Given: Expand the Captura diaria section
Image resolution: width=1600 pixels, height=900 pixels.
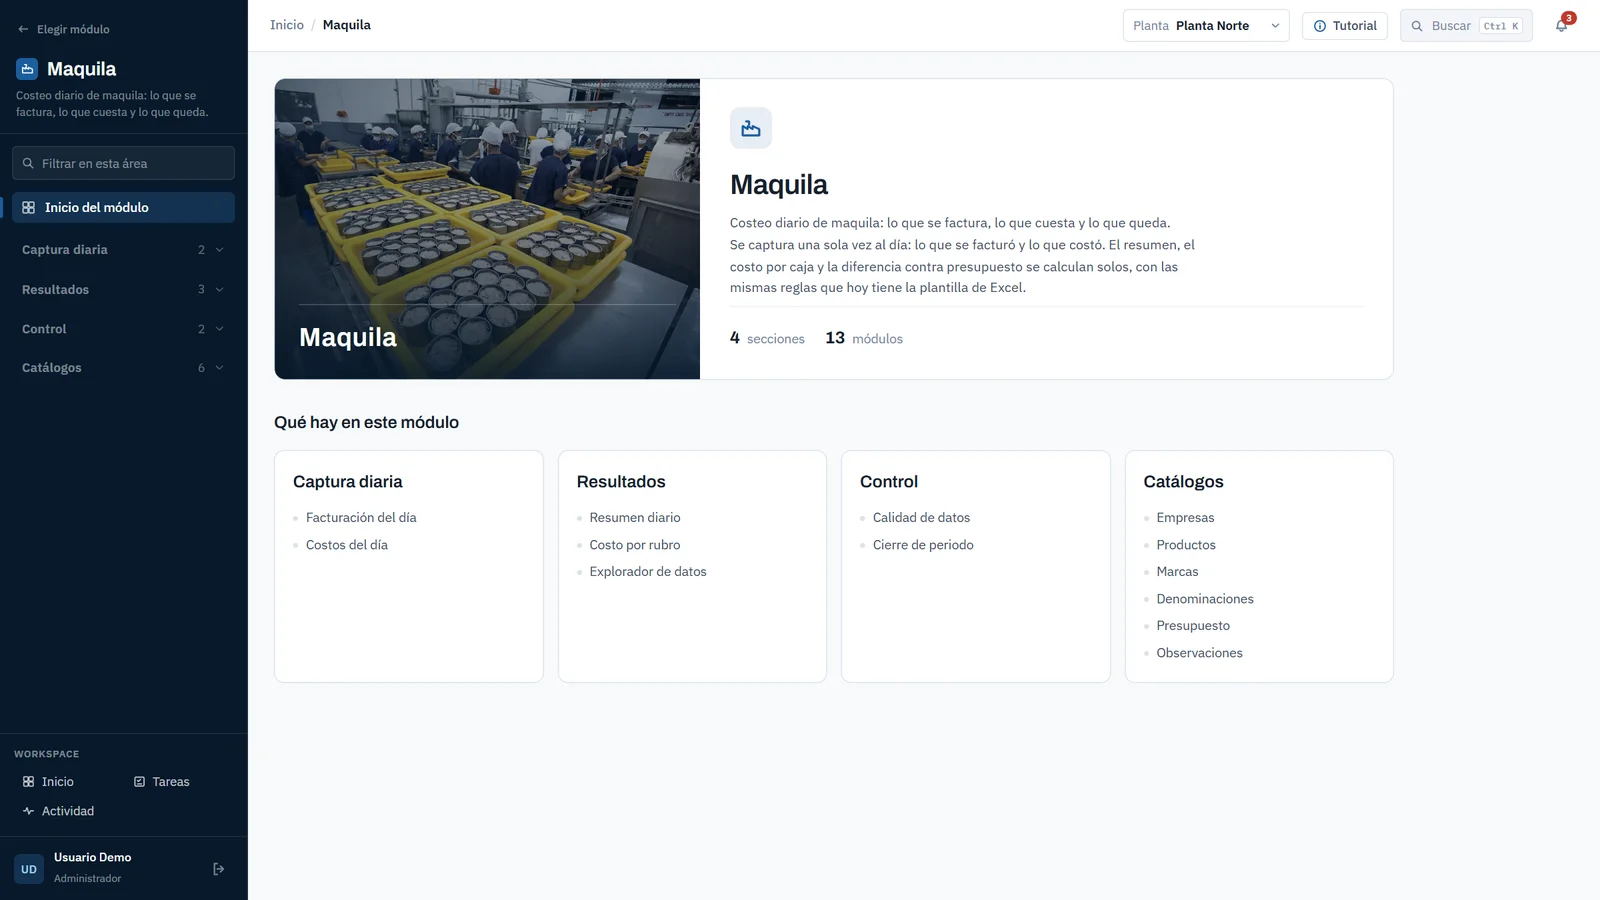Looking at the screenshot, I should tap(123, 250).
